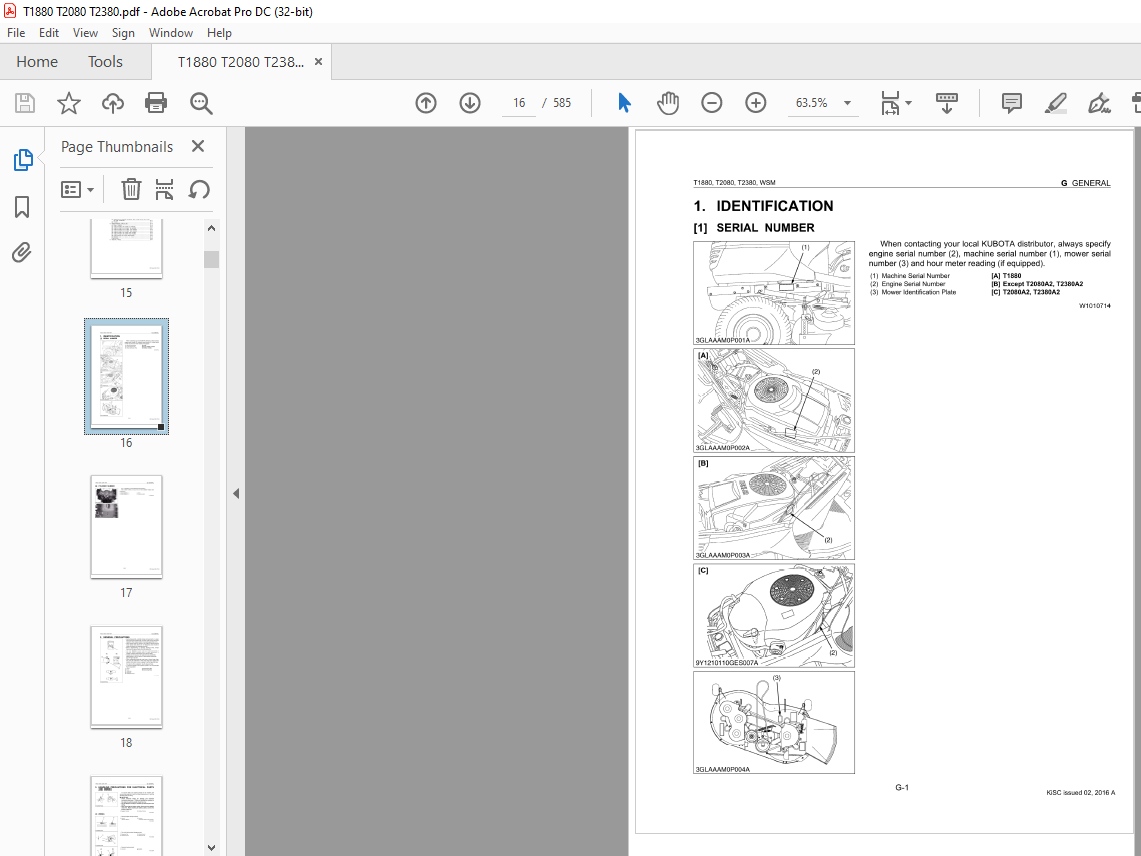Click the 'G-1' page footer number
1141x856 pixels.
coord(902,788)
